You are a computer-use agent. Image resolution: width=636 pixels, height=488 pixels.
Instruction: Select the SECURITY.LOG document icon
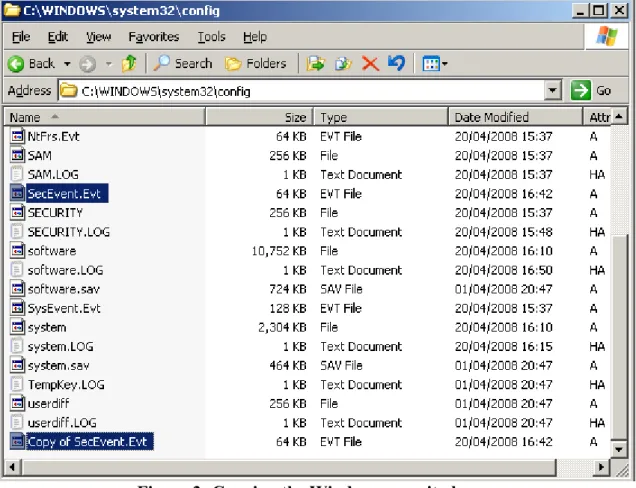[x=17, y=231]
